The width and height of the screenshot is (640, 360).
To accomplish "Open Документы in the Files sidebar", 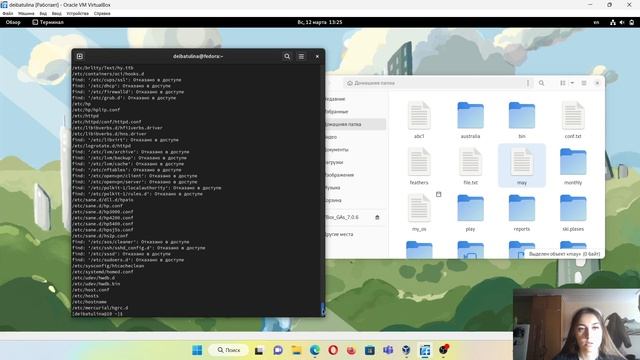I will coord(356,149).
